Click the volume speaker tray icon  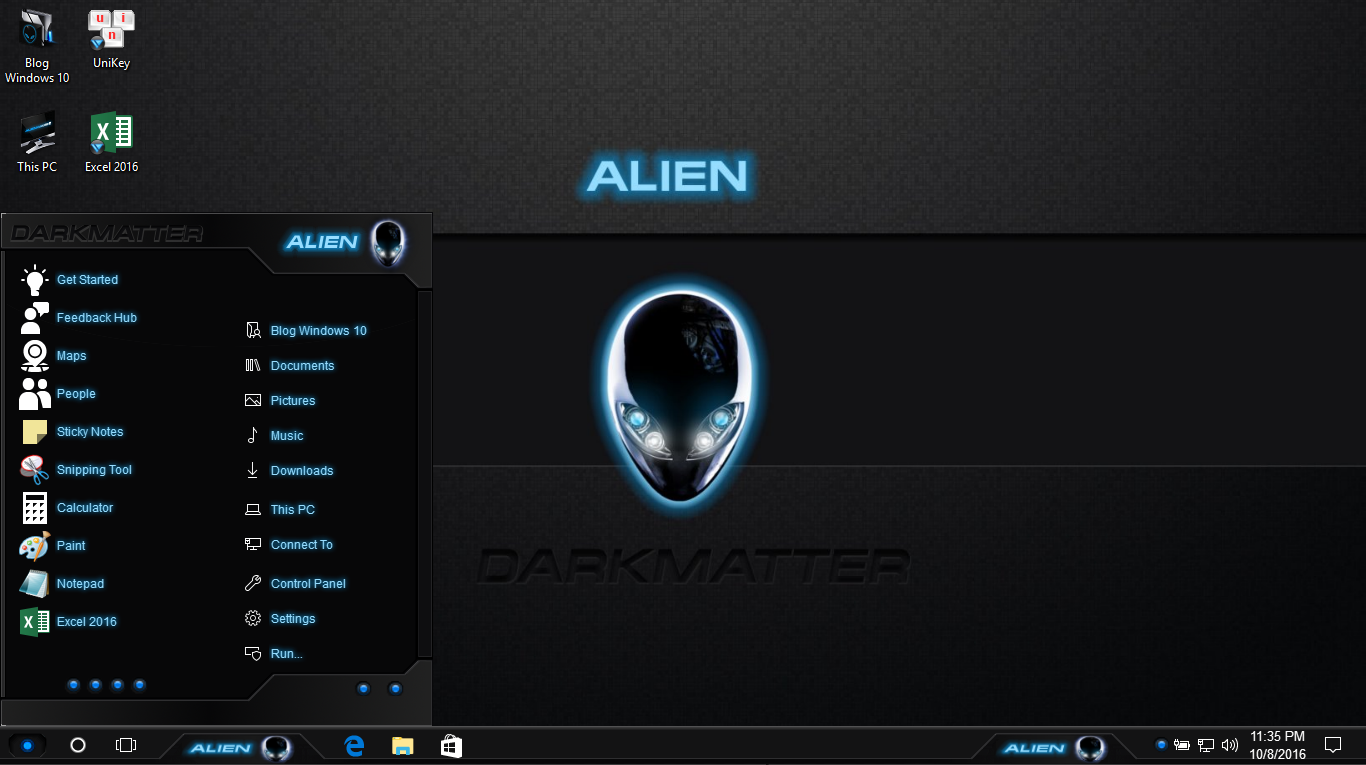(1230, 745)
